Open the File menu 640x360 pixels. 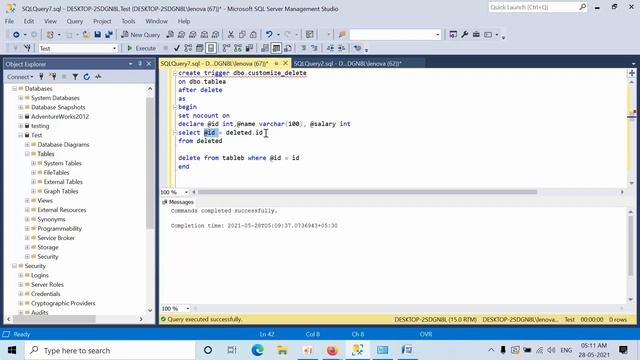pyautogui.click(x=9, y=21)
